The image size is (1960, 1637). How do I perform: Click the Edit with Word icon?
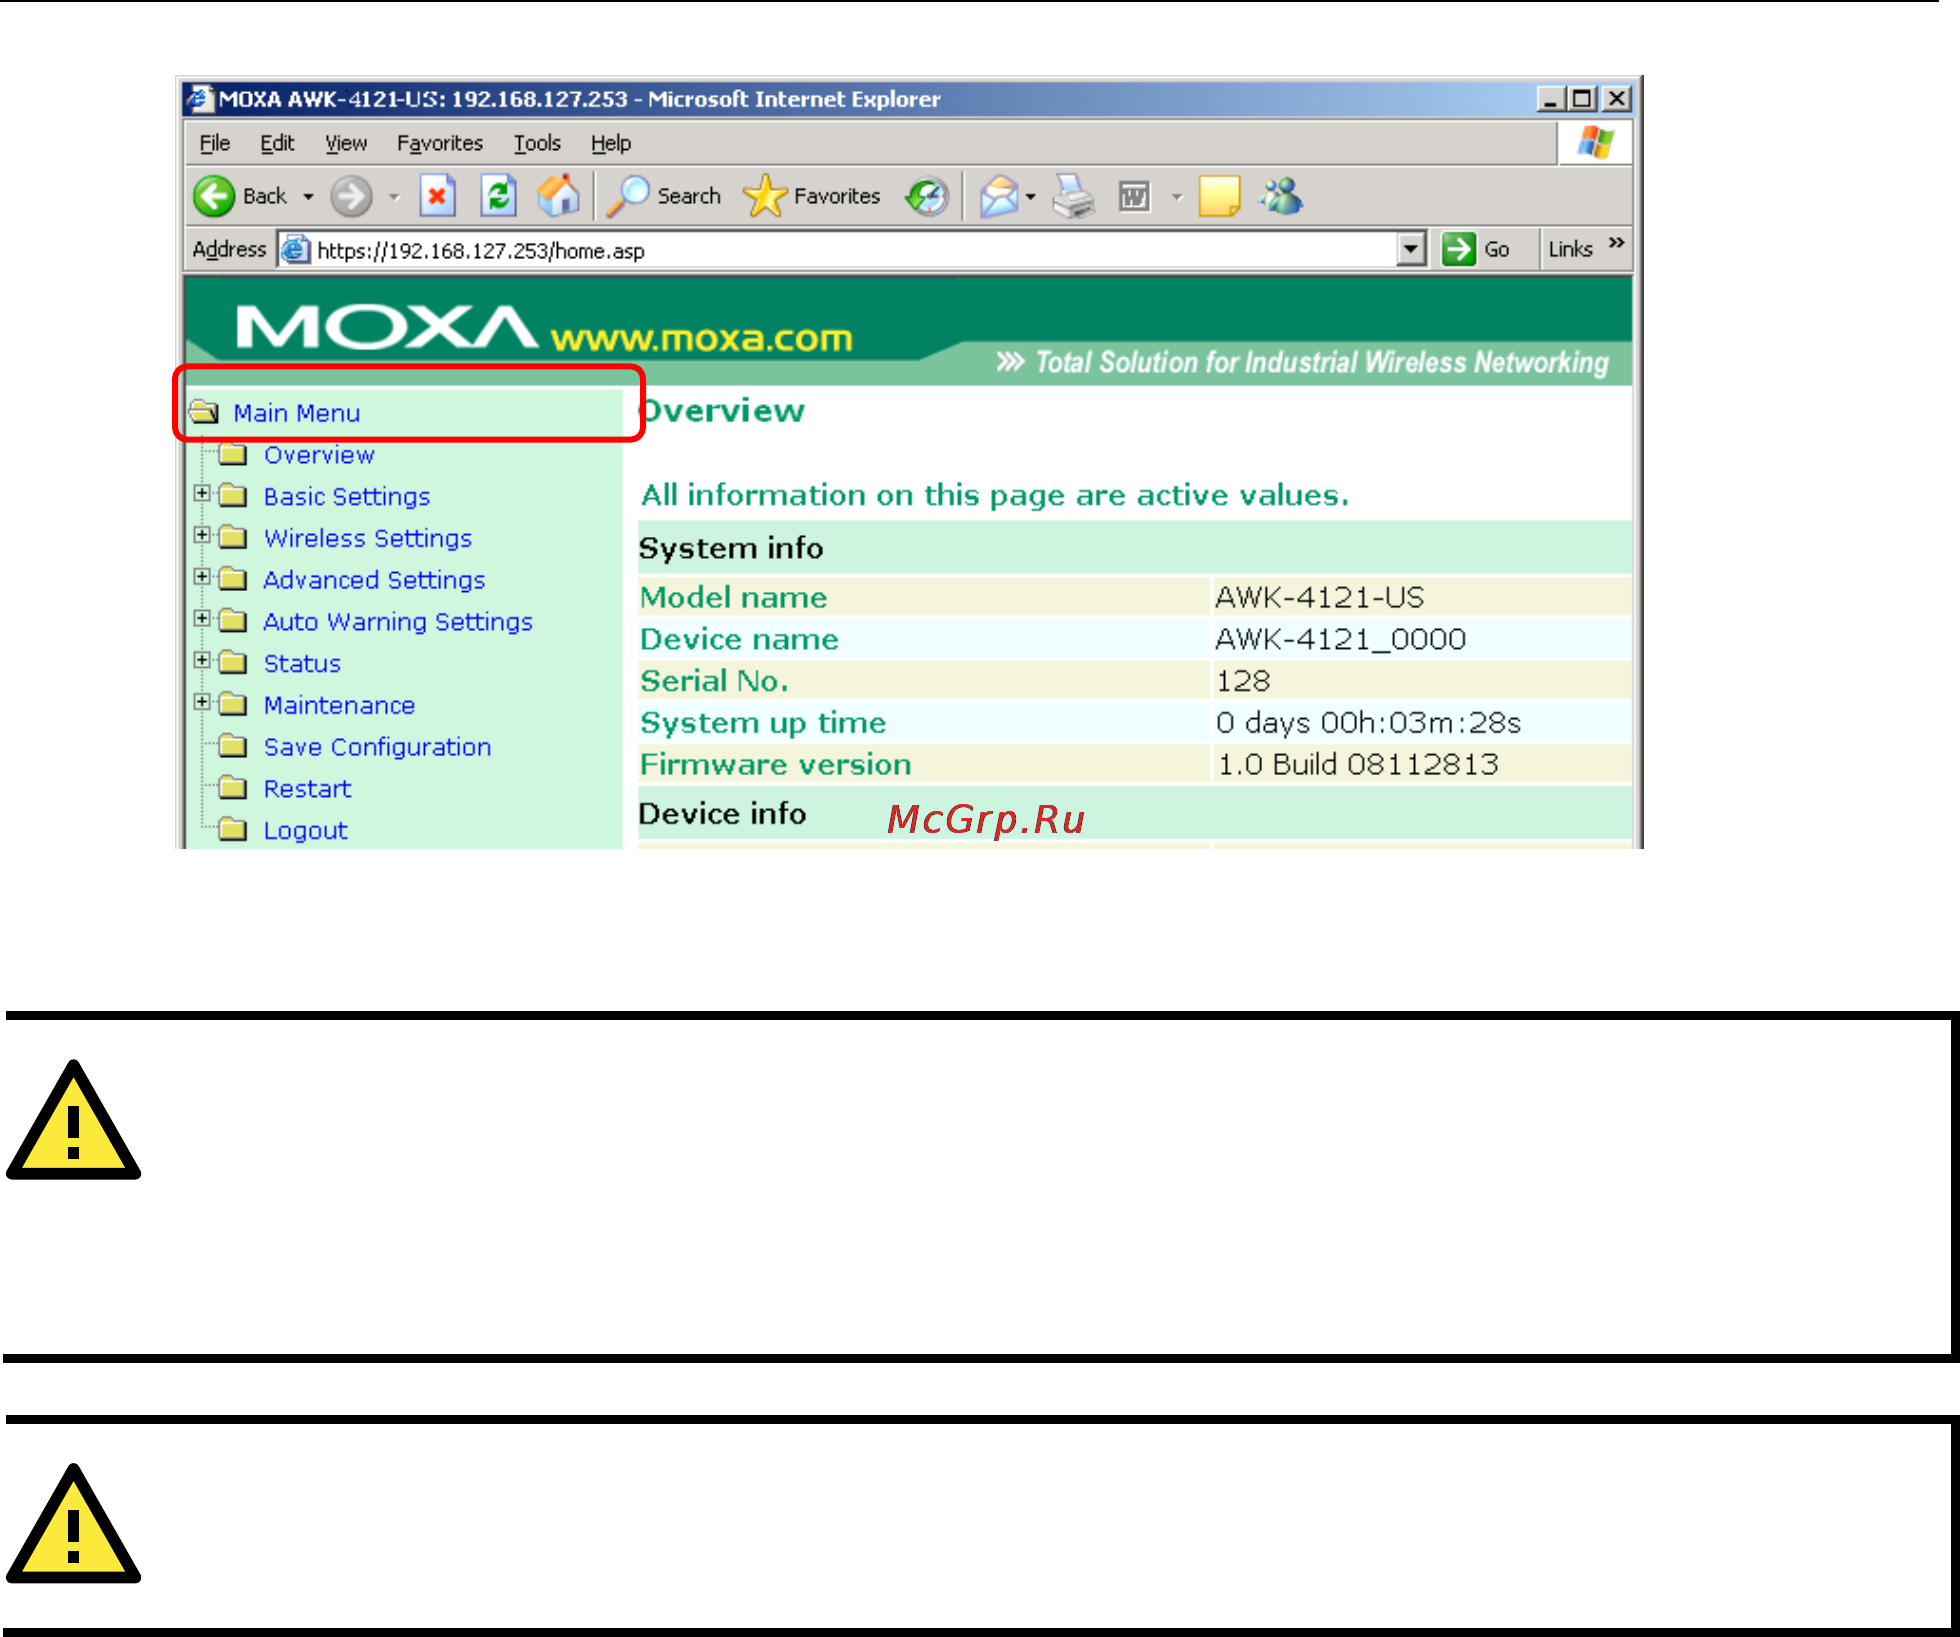pyautogui.click(x=1134, y=197)
